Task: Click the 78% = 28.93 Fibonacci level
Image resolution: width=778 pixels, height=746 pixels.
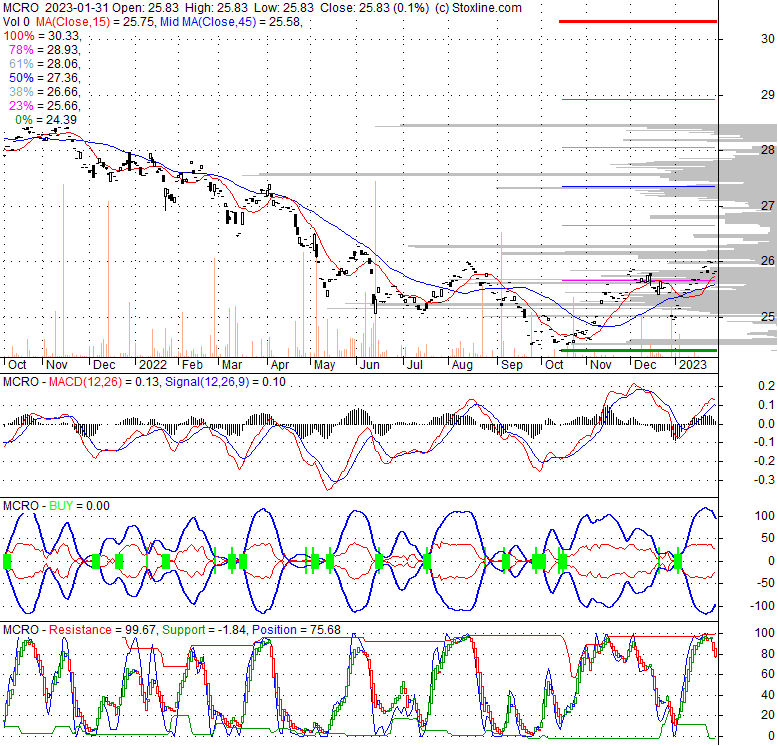Action: point(45,50)
